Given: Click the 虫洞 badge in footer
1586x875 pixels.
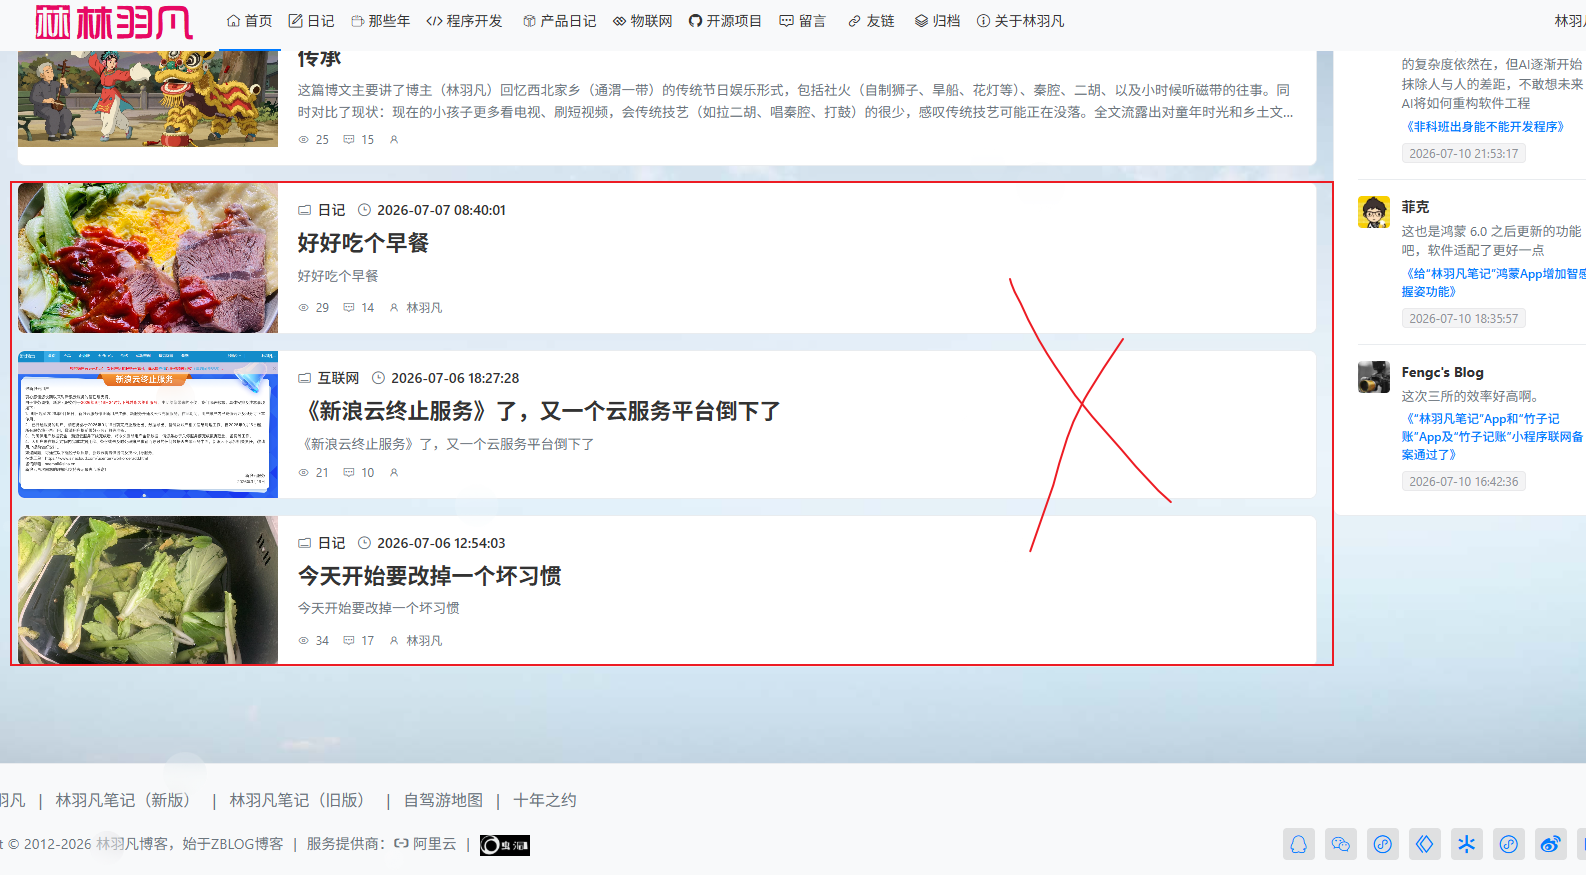Looking at the screenshot, I should [505, 845].
